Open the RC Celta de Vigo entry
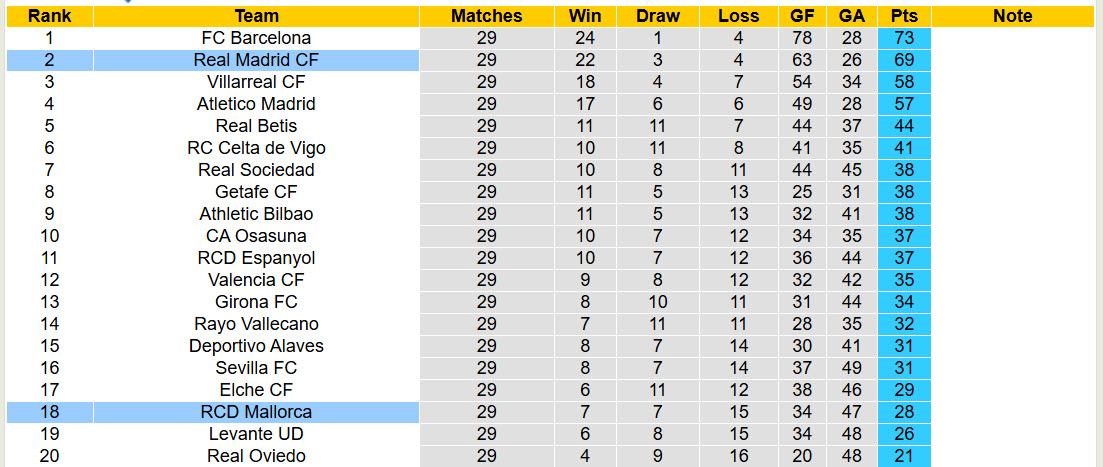Screen dimensions: 1103x467 256,148
